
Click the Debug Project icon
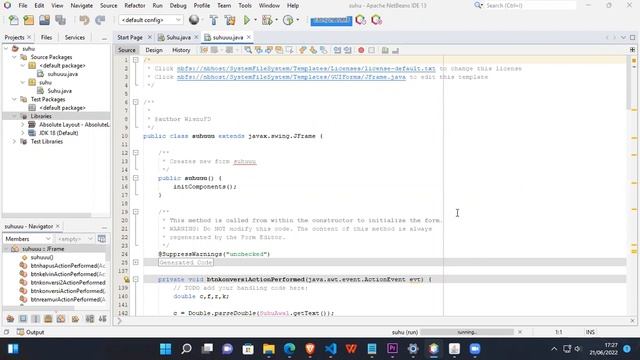click(267, 20)
